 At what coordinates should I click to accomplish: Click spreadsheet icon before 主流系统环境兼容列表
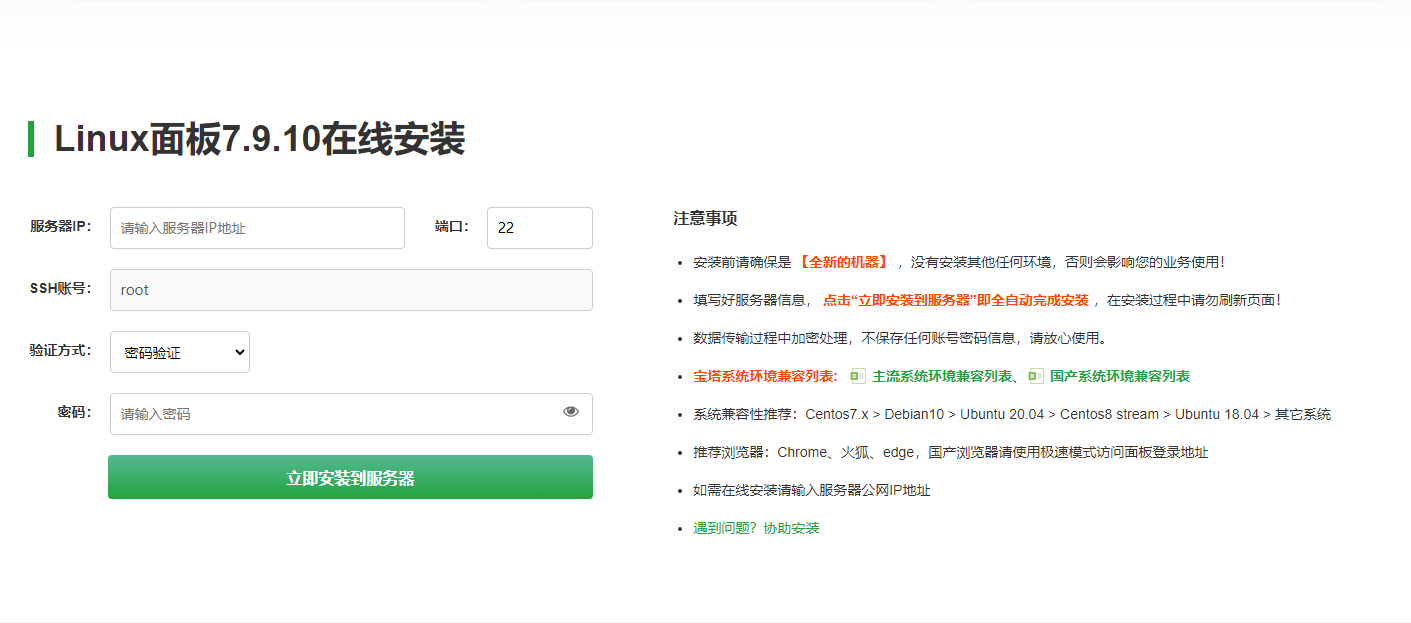click(x=857, y=376)
